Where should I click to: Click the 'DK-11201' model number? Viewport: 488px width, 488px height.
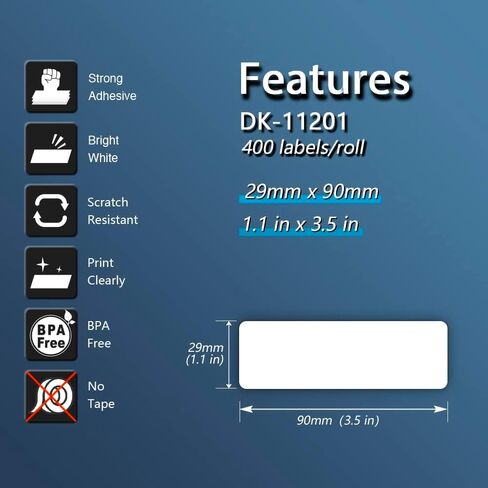point(294,121)
